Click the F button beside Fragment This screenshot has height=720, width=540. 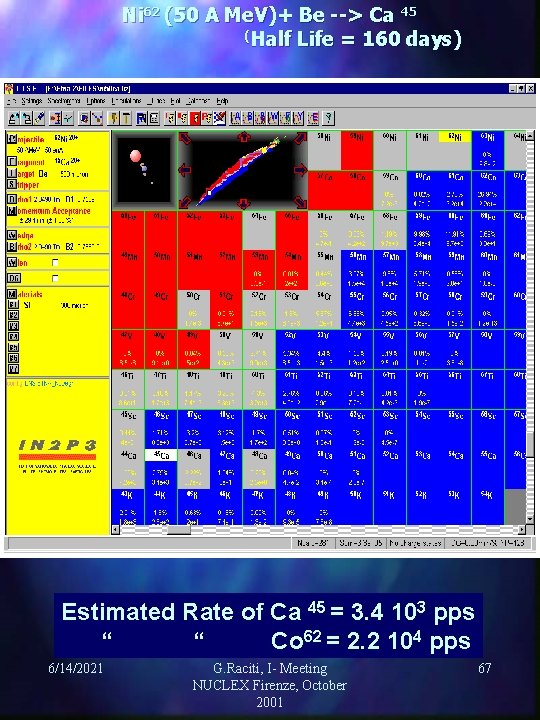(11, 162)
